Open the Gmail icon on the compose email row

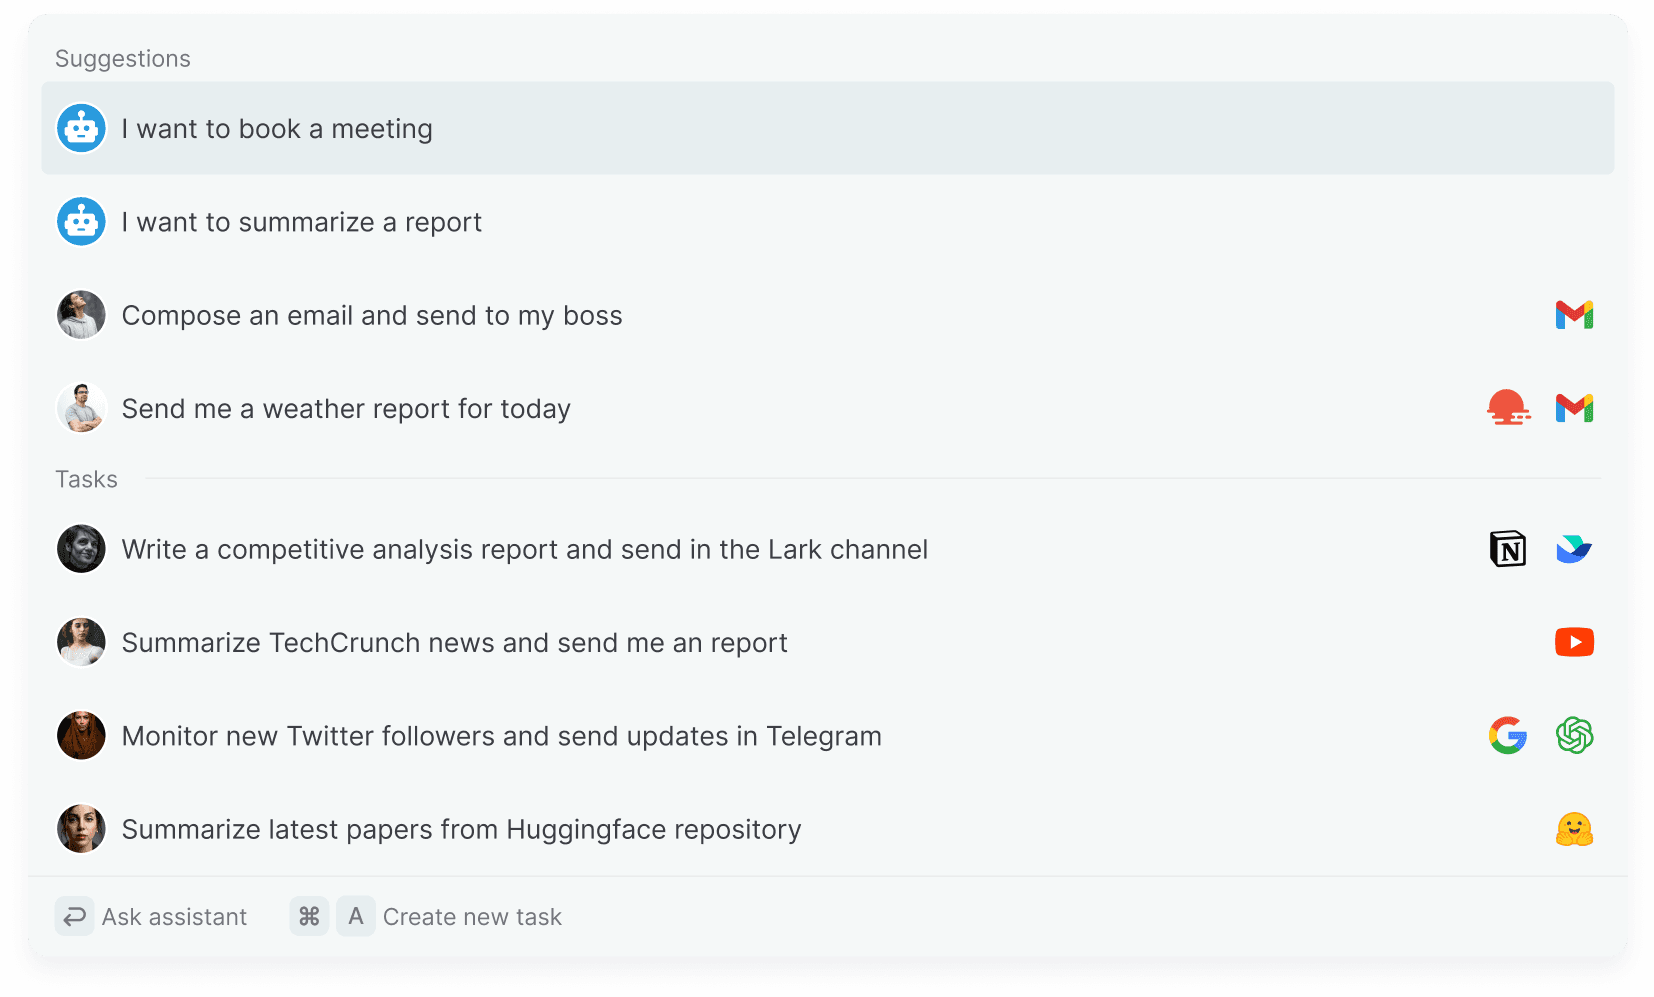pyautogui.click(x=1574, y=314)
